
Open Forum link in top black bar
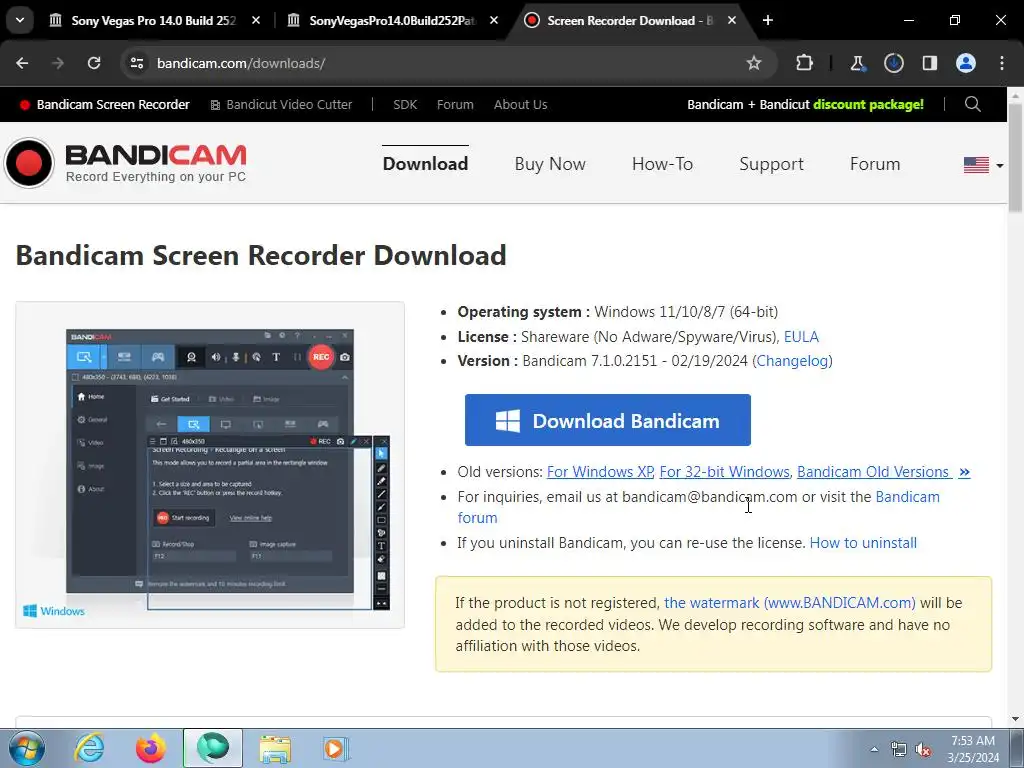click(x=455, y=104)
